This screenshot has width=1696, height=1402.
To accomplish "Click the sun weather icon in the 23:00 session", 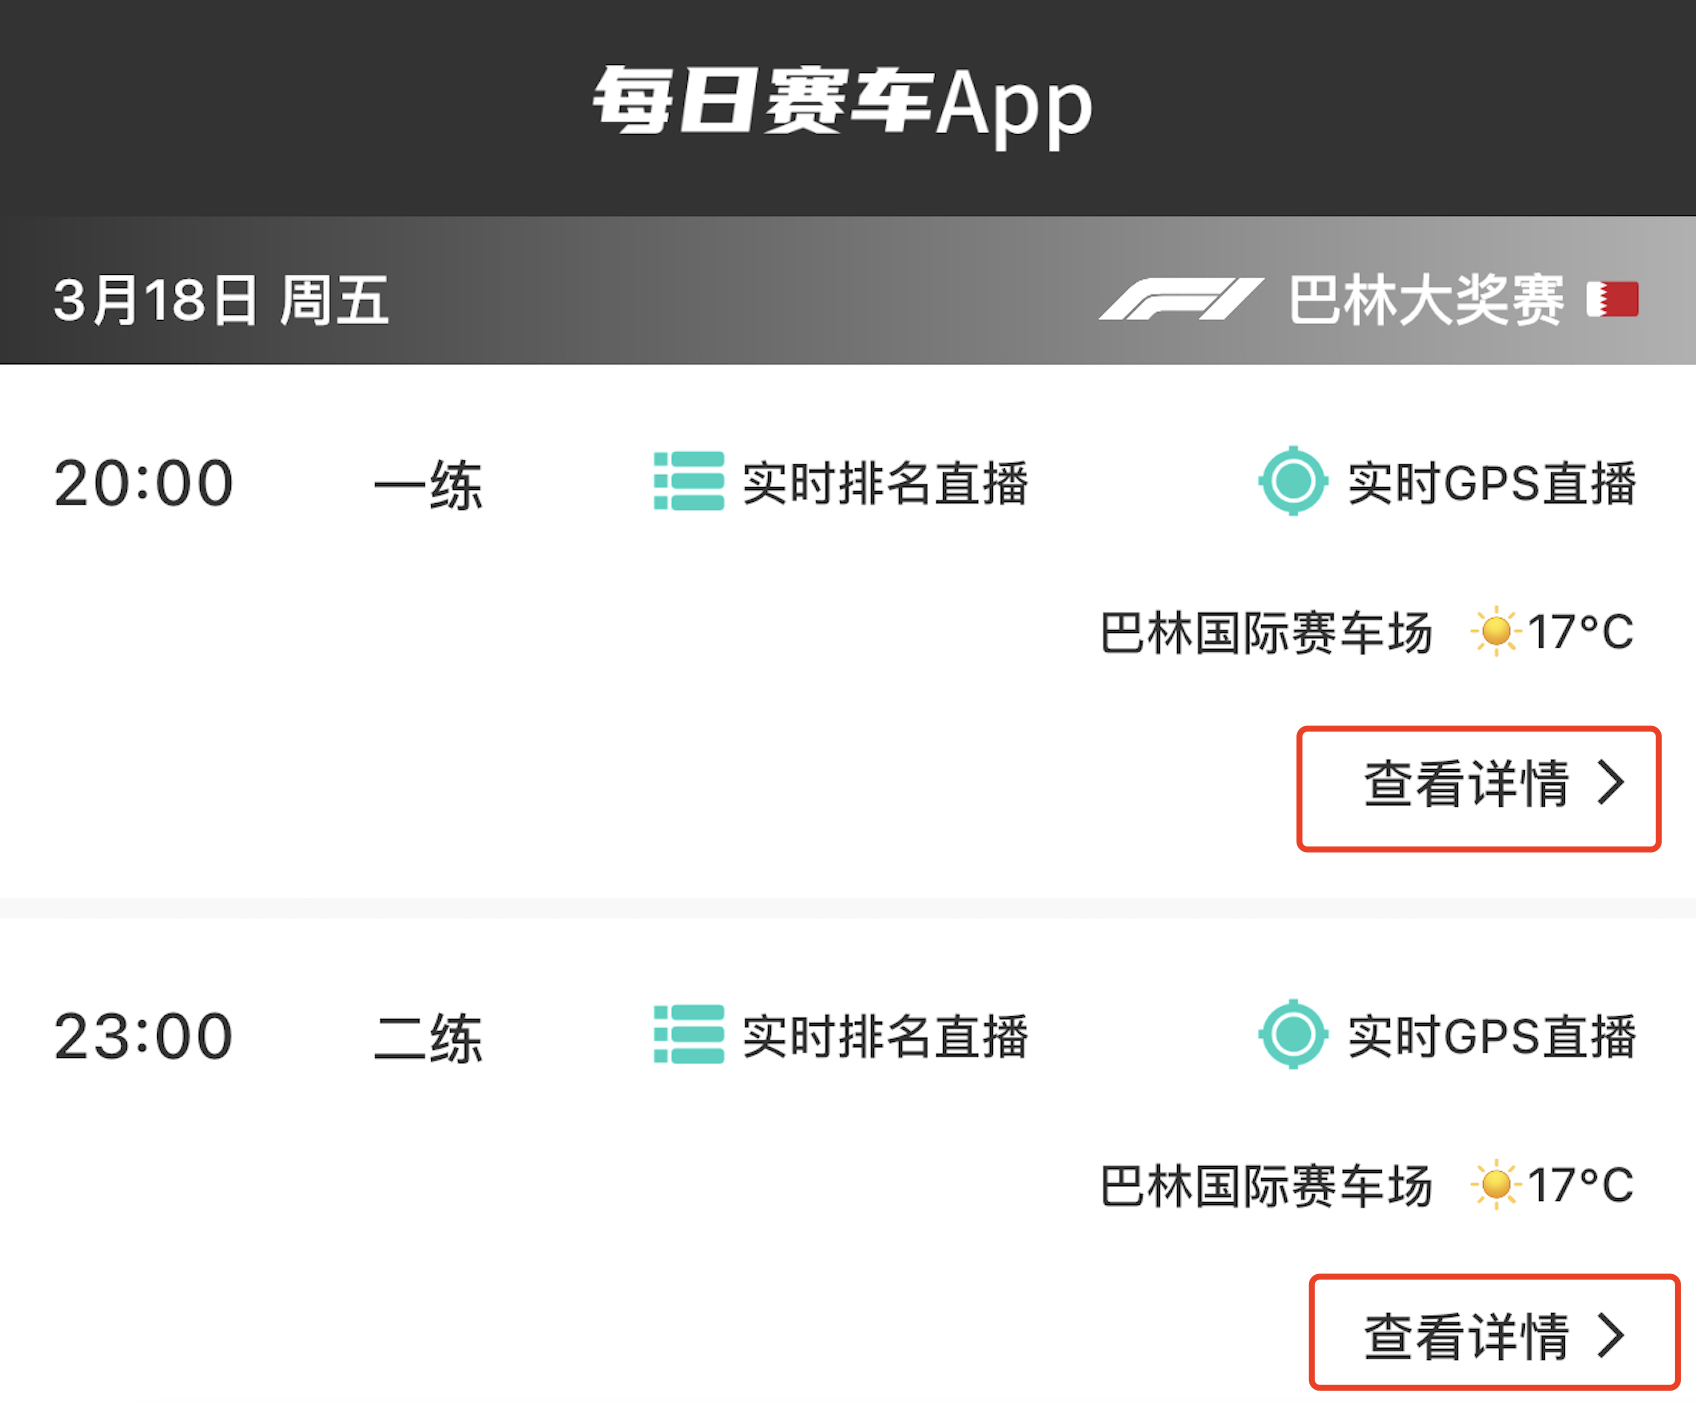I will pos(1496,1185).
